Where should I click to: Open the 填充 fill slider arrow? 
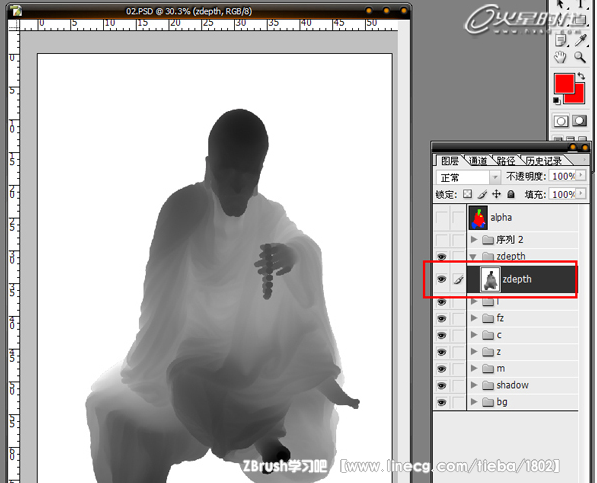[581, 194]
